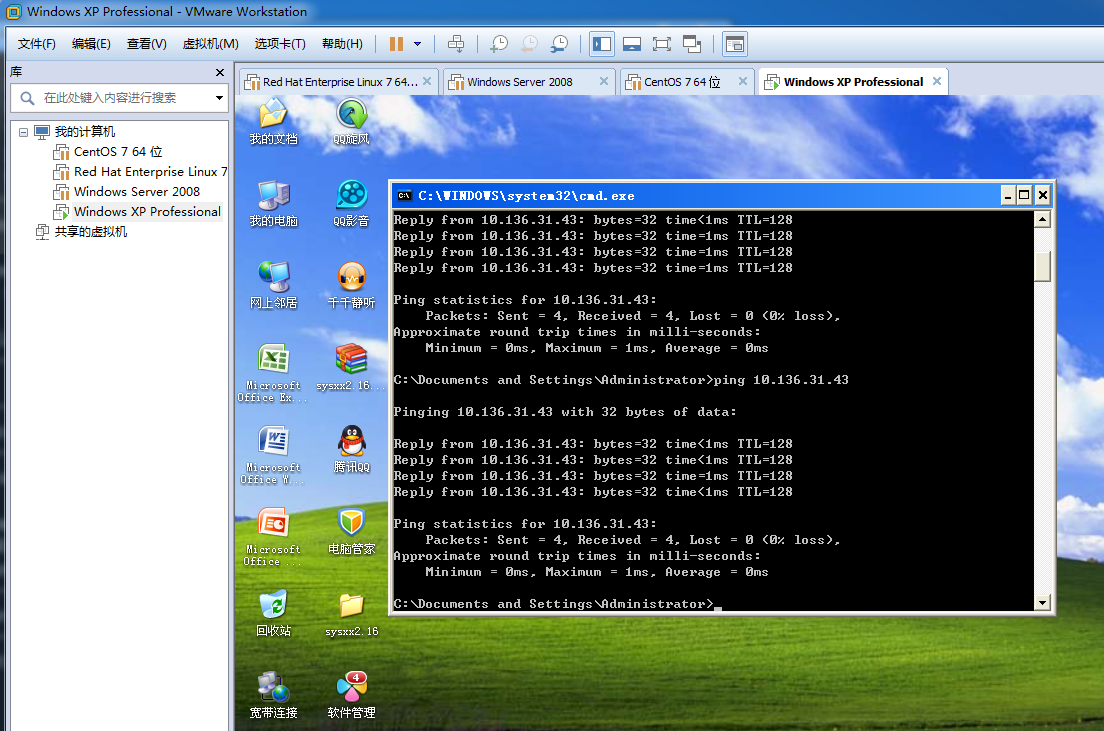Click cmd scrollbar up arrow
Image resolution: width=1104 pixels, height=731 pixels.
coord(1042,220)
